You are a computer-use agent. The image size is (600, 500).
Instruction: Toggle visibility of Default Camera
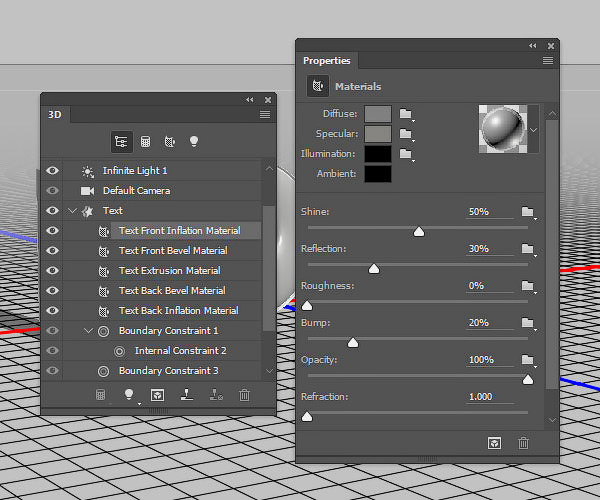coord(52,190)
